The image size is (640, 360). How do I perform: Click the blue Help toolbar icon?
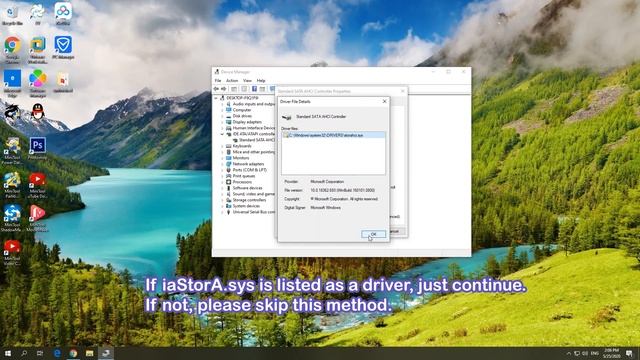click(254, 89)
